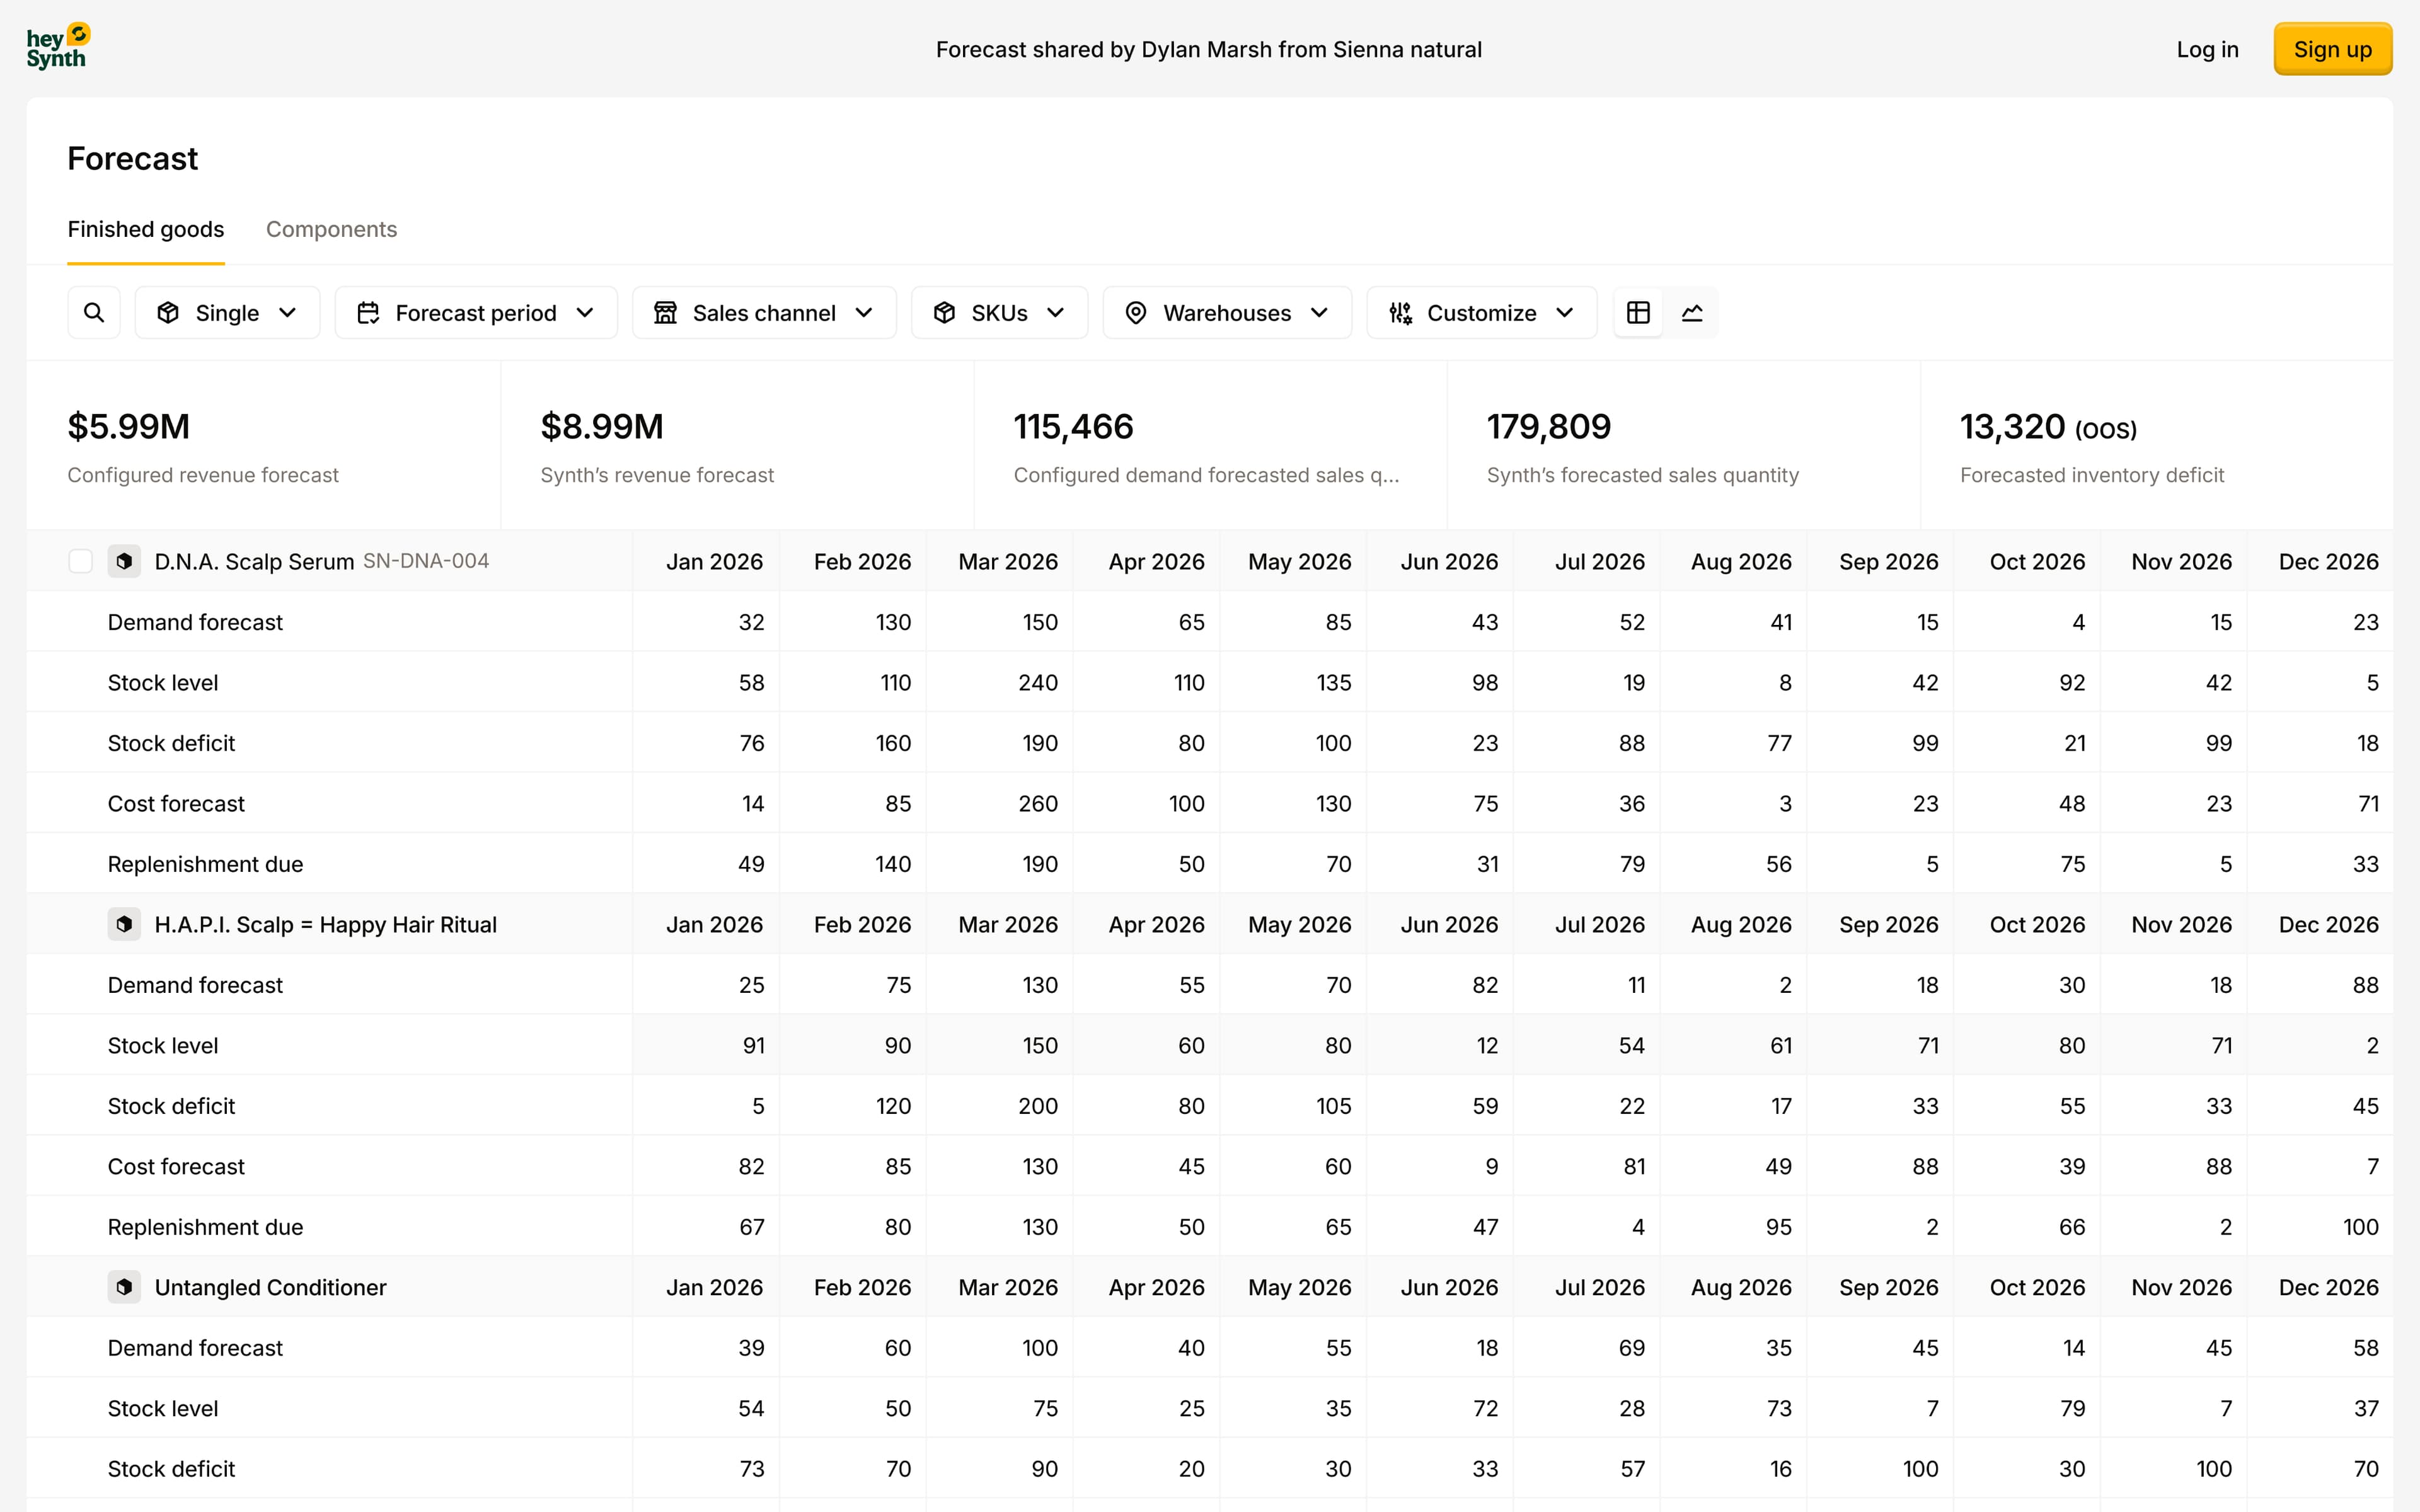Open the Customize dropdown
The image size is (2420, 1512).
coord(1481,313)
